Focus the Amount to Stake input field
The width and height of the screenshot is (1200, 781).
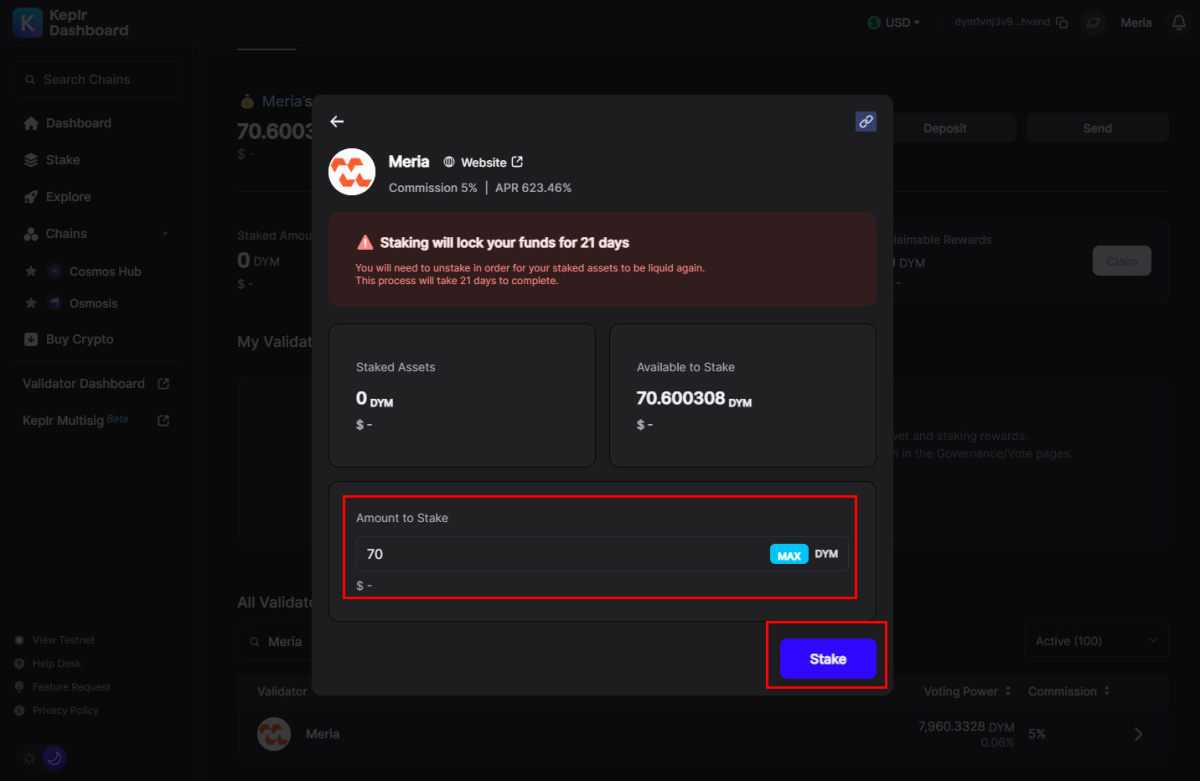click(x=602, y=554)
